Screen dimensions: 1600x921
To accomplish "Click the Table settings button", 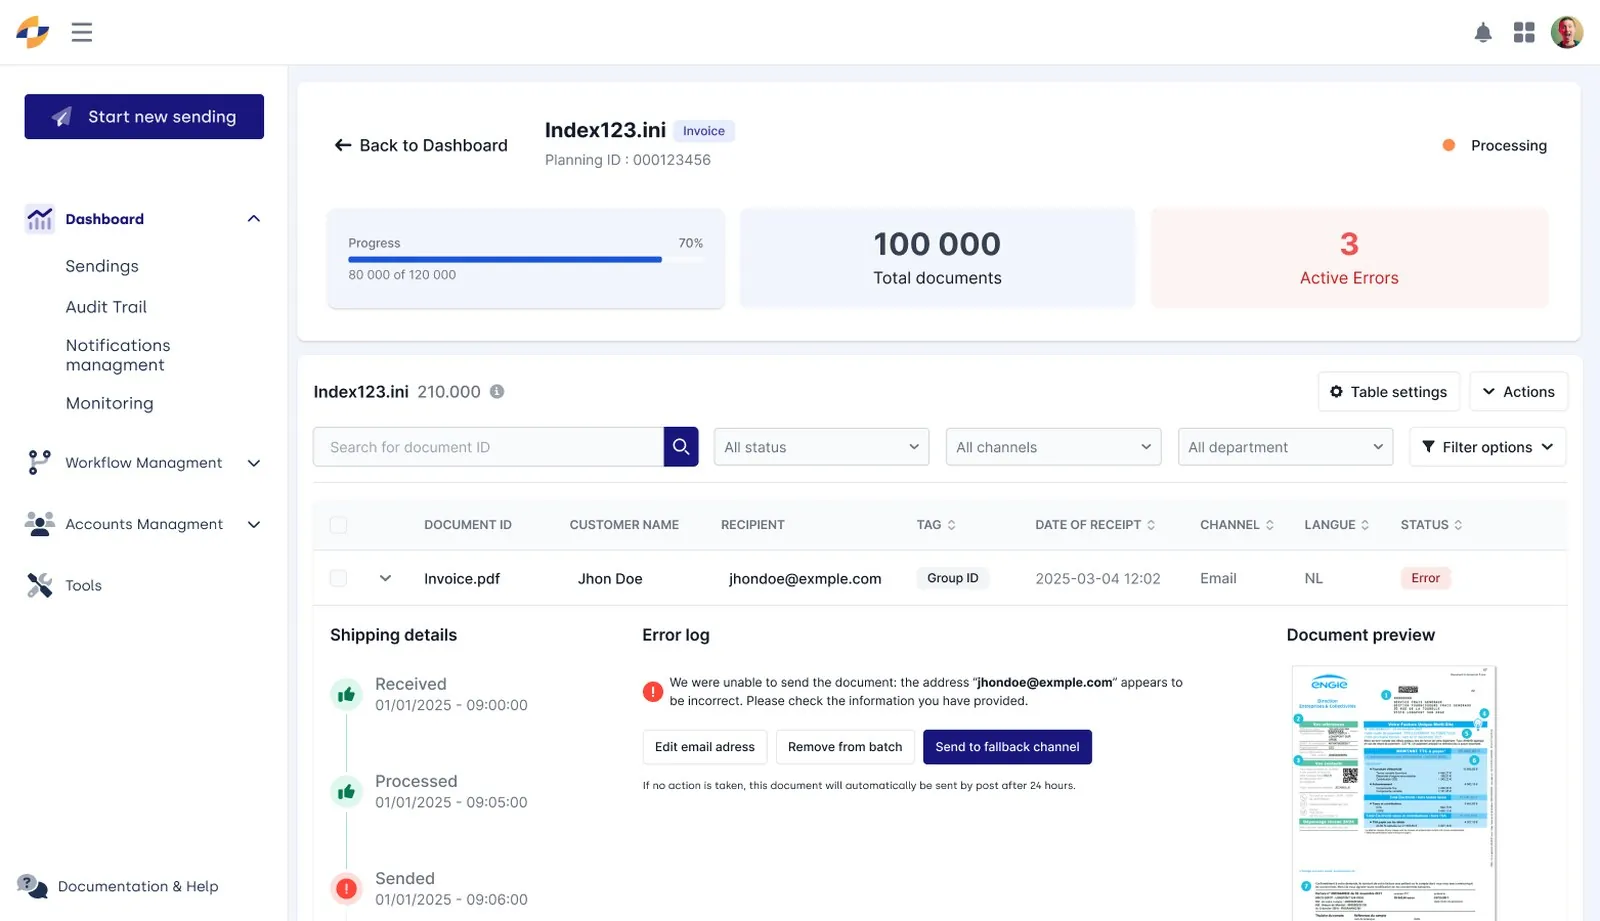I will 1389,392.
